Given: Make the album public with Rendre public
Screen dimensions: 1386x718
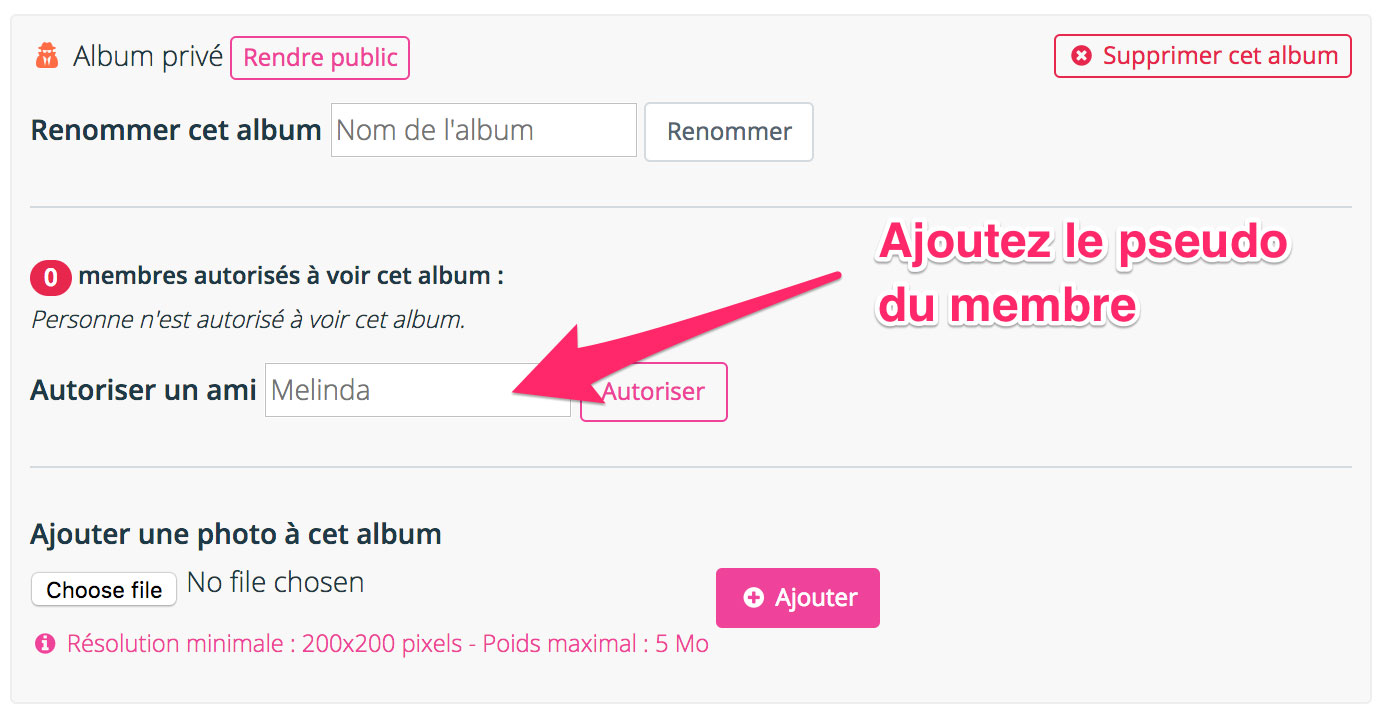Looking at the screenshot, I should 320,58.
